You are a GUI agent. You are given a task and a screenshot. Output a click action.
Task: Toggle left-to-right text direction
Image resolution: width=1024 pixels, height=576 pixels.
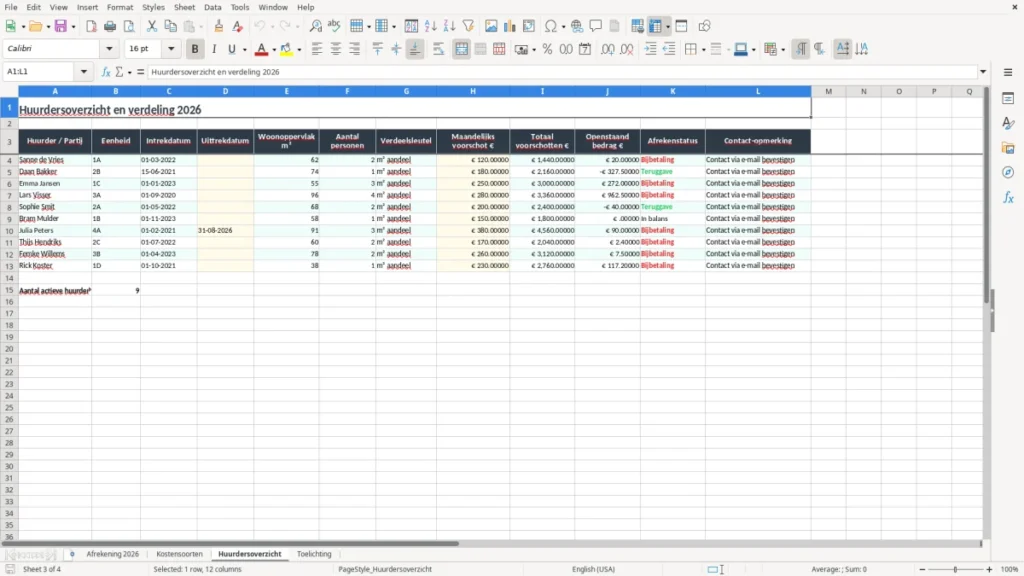pyautogui.click(x=801, y=49)
